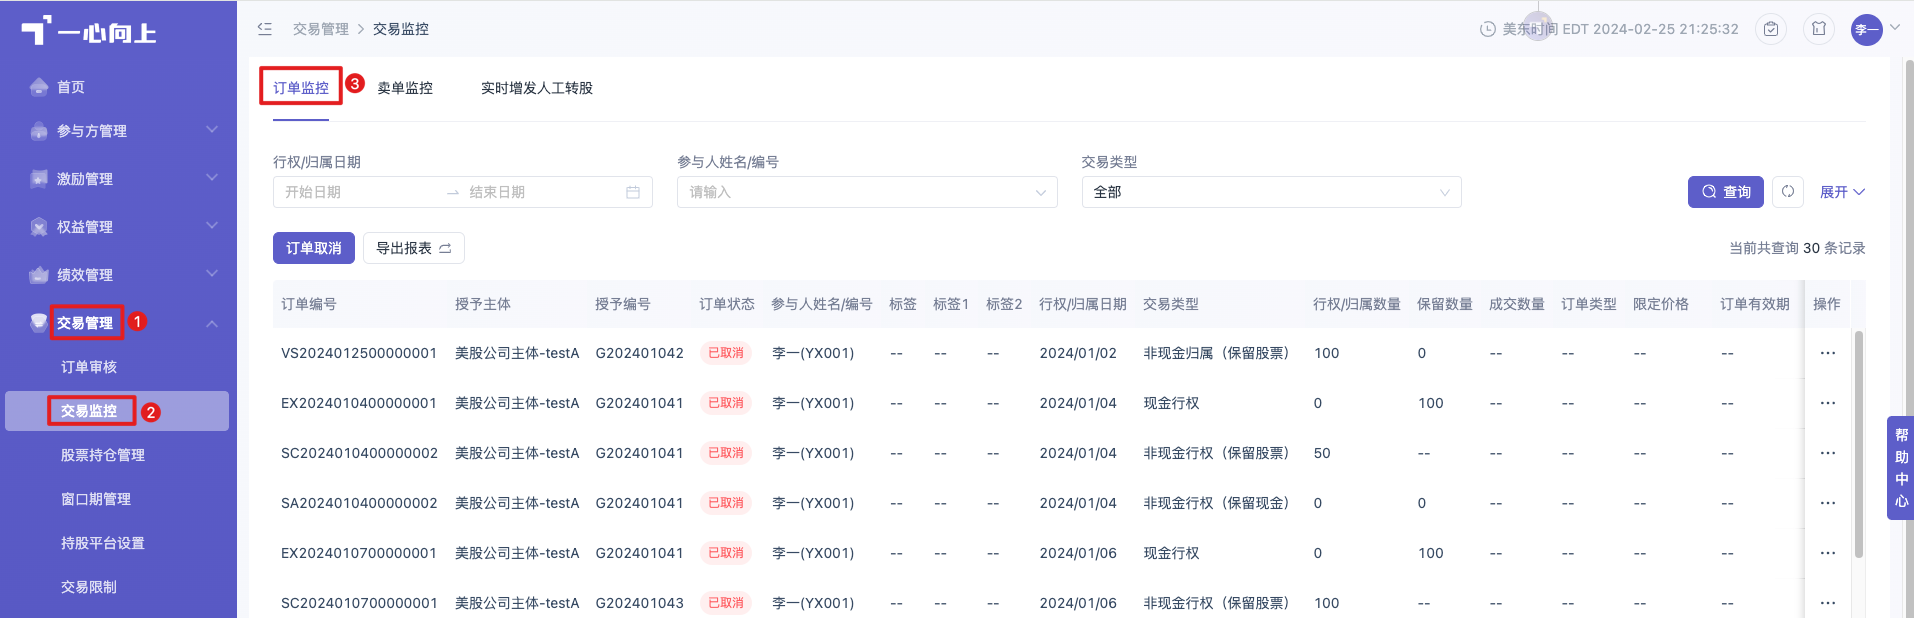Switch to the 卖单监控 tab
This screenshot has width=1914, height=618.
click(405, 88)
